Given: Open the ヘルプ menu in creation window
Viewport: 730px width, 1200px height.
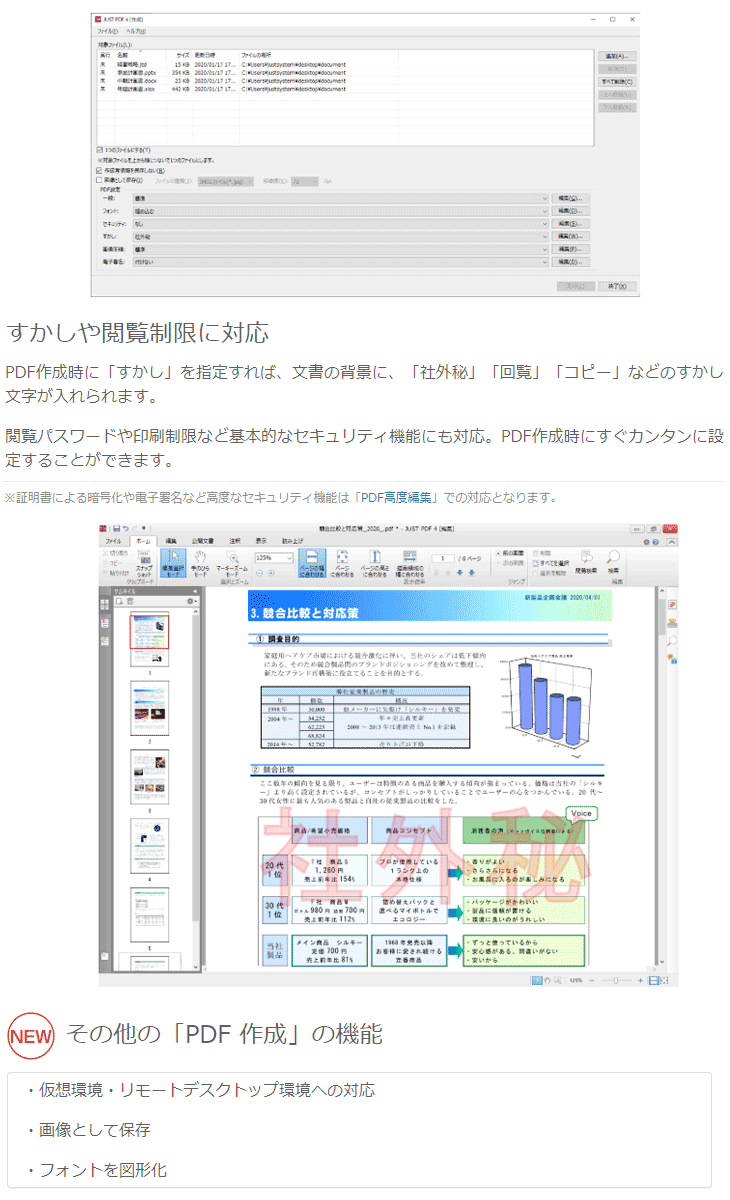Looking at the screenshot, I should tap(134, 31).
